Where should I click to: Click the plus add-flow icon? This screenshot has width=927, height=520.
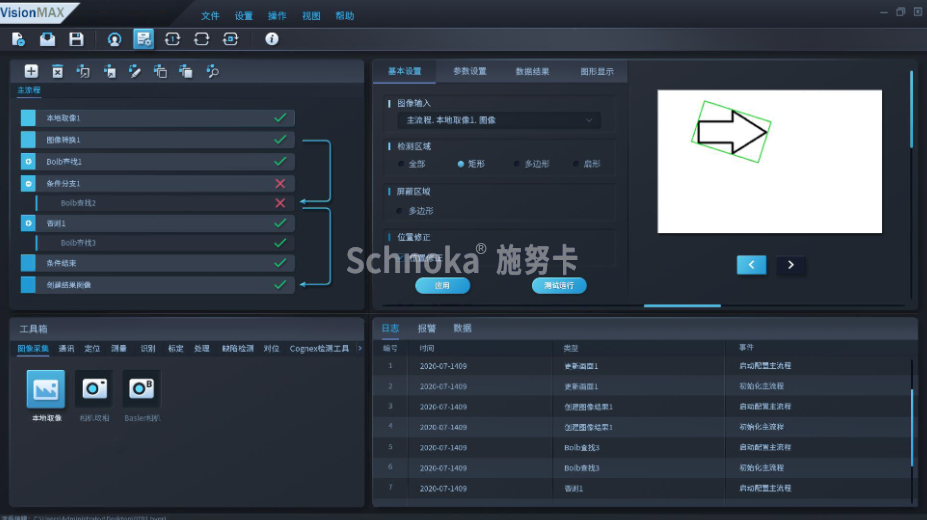[31, 72]
